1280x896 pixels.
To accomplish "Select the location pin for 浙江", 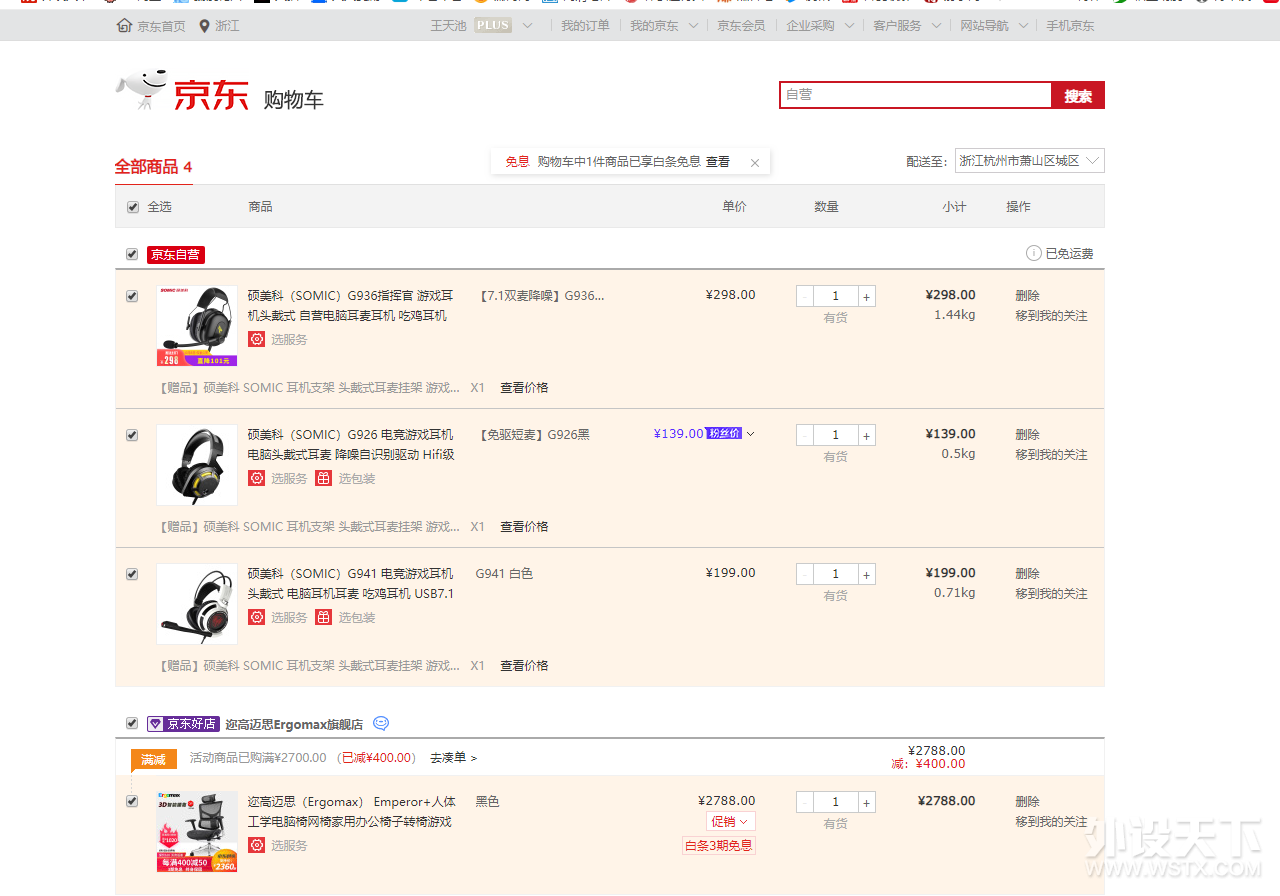I will 205,25.
